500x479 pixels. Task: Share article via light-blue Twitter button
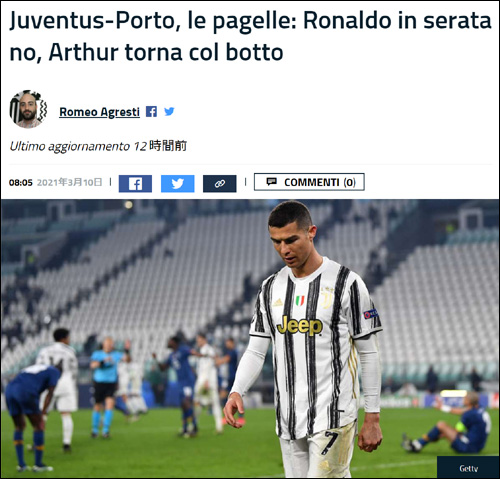(178, 184)
